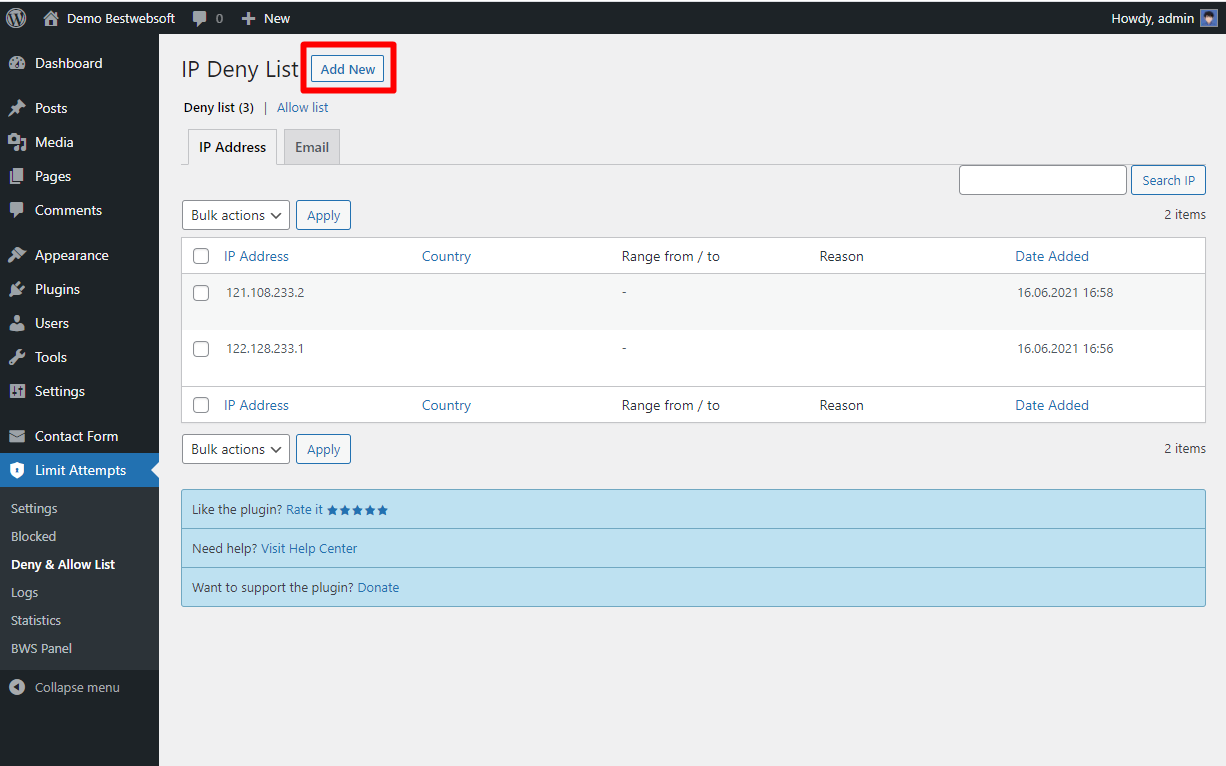Switch to the IP Address tab
Image resolution: width=1226 pixels, height=766 pixels.
tap(232, 147)
